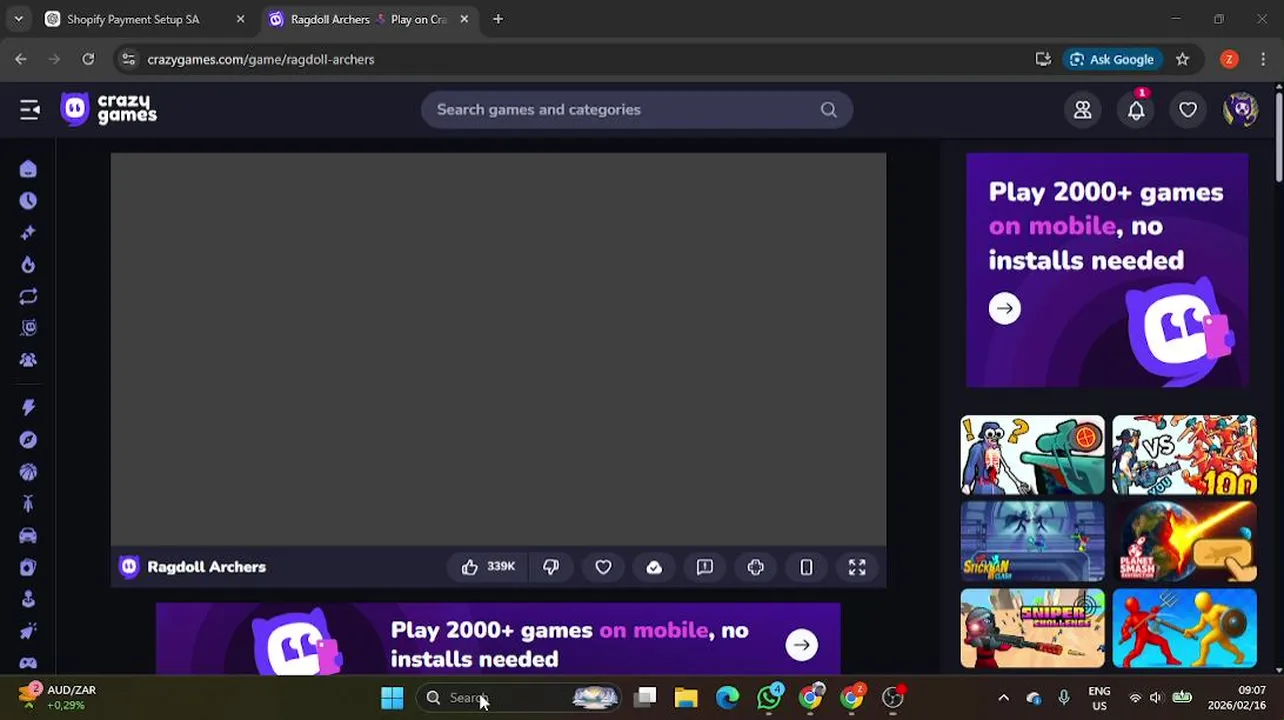Open New games sparkle icon in sidebar

click(28, 233)
